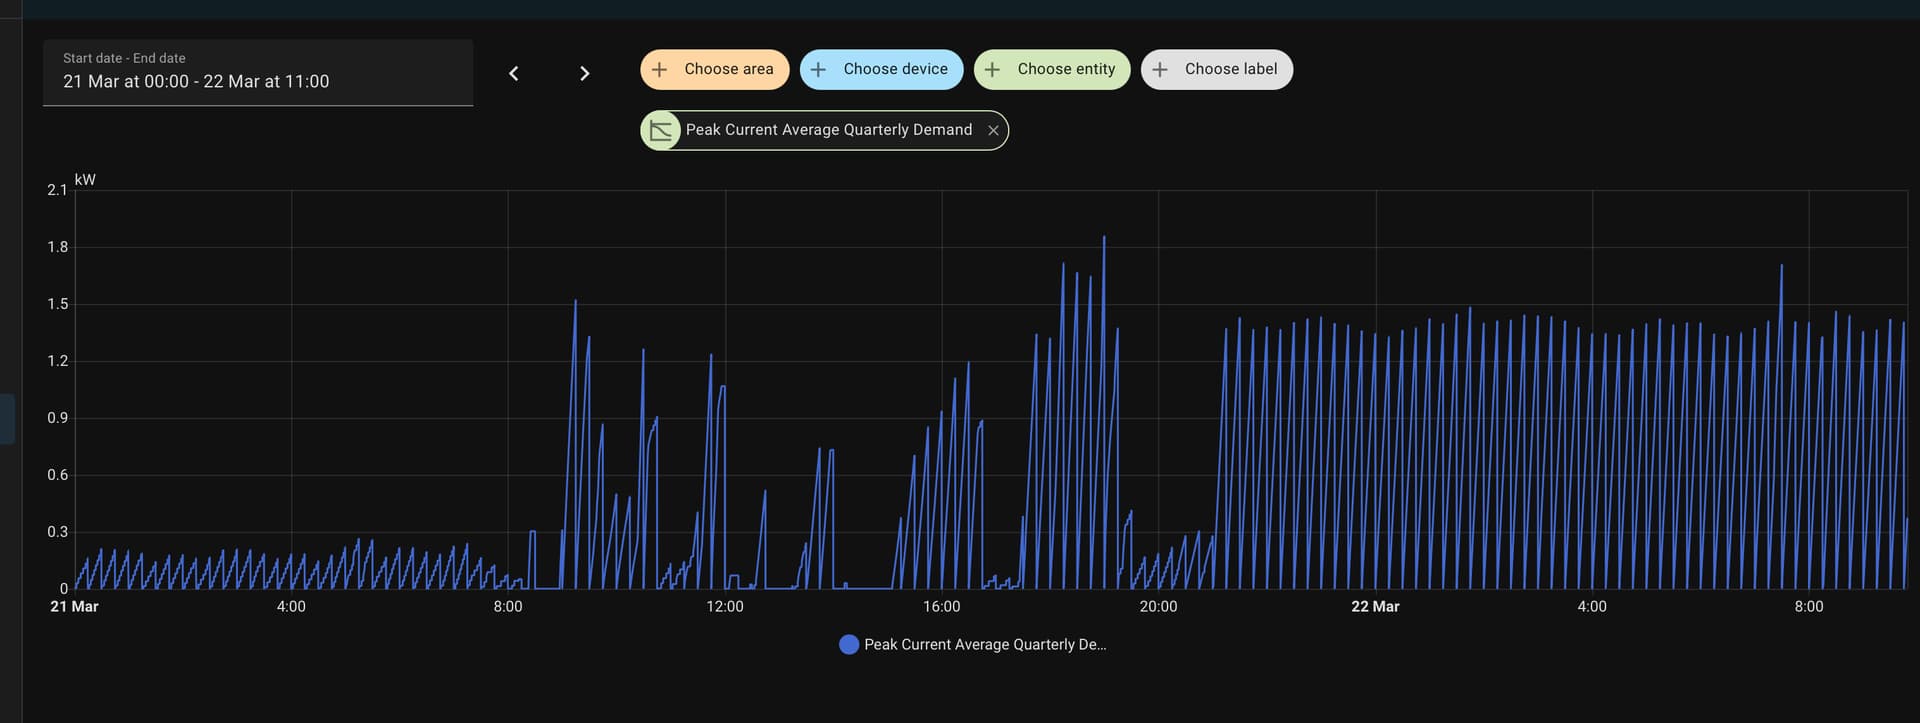Open the Choose device picker
Screen dimensions: 1920x723
tap(881, 69)
